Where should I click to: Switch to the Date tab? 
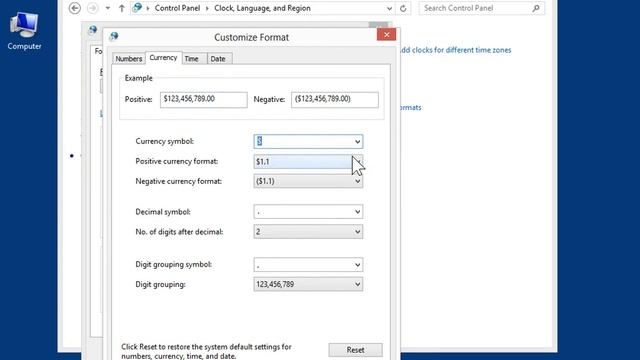(x=218, y=59)
